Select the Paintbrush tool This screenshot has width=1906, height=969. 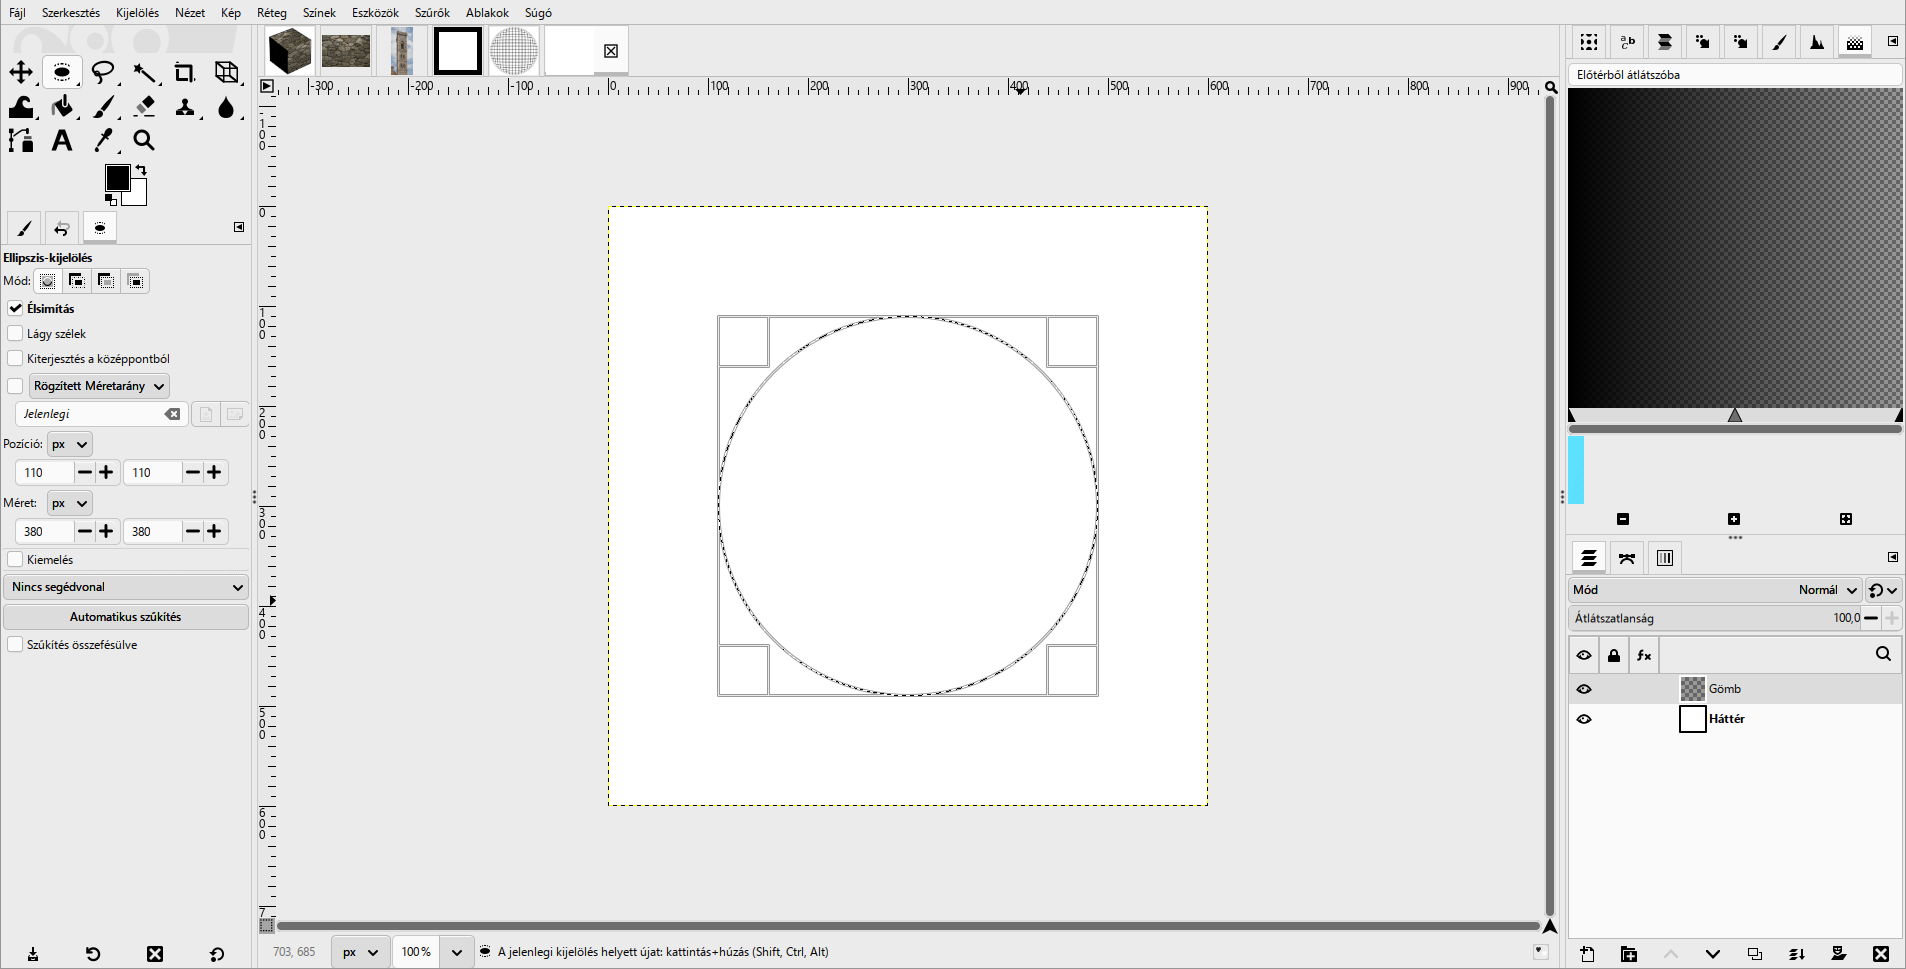[103, 107]
